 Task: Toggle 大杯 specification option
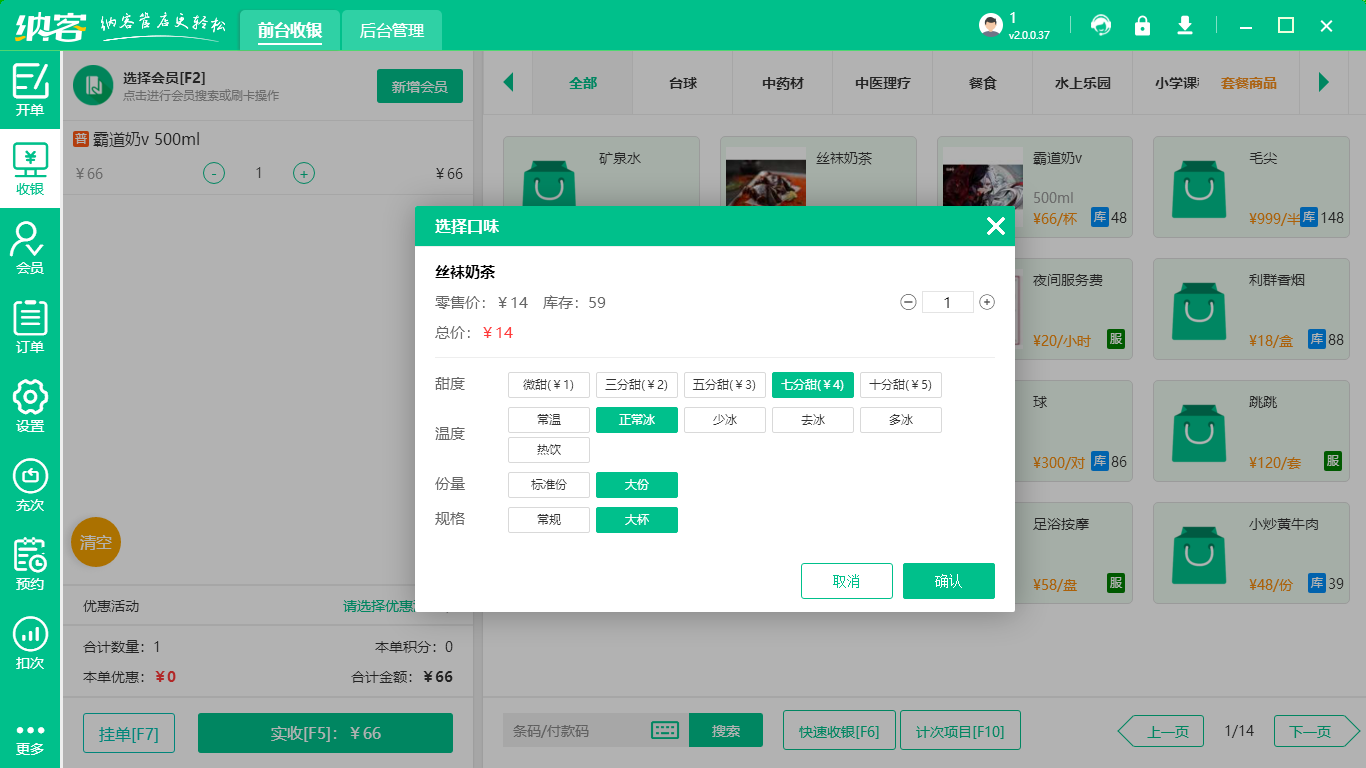(637, 520)
